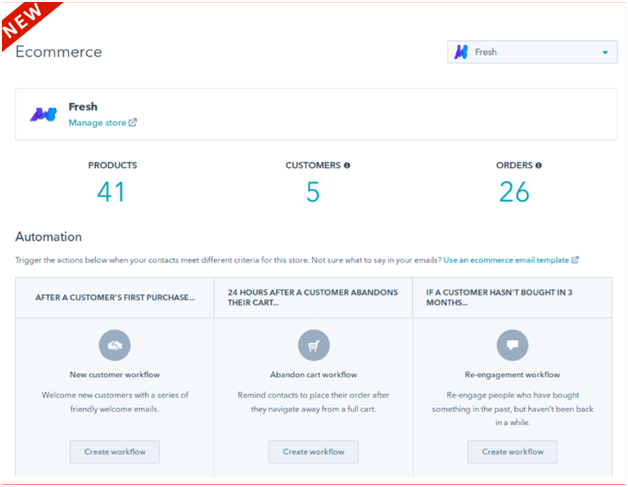Create workflow for Abandon cart workflow

[x=314, y=452]
